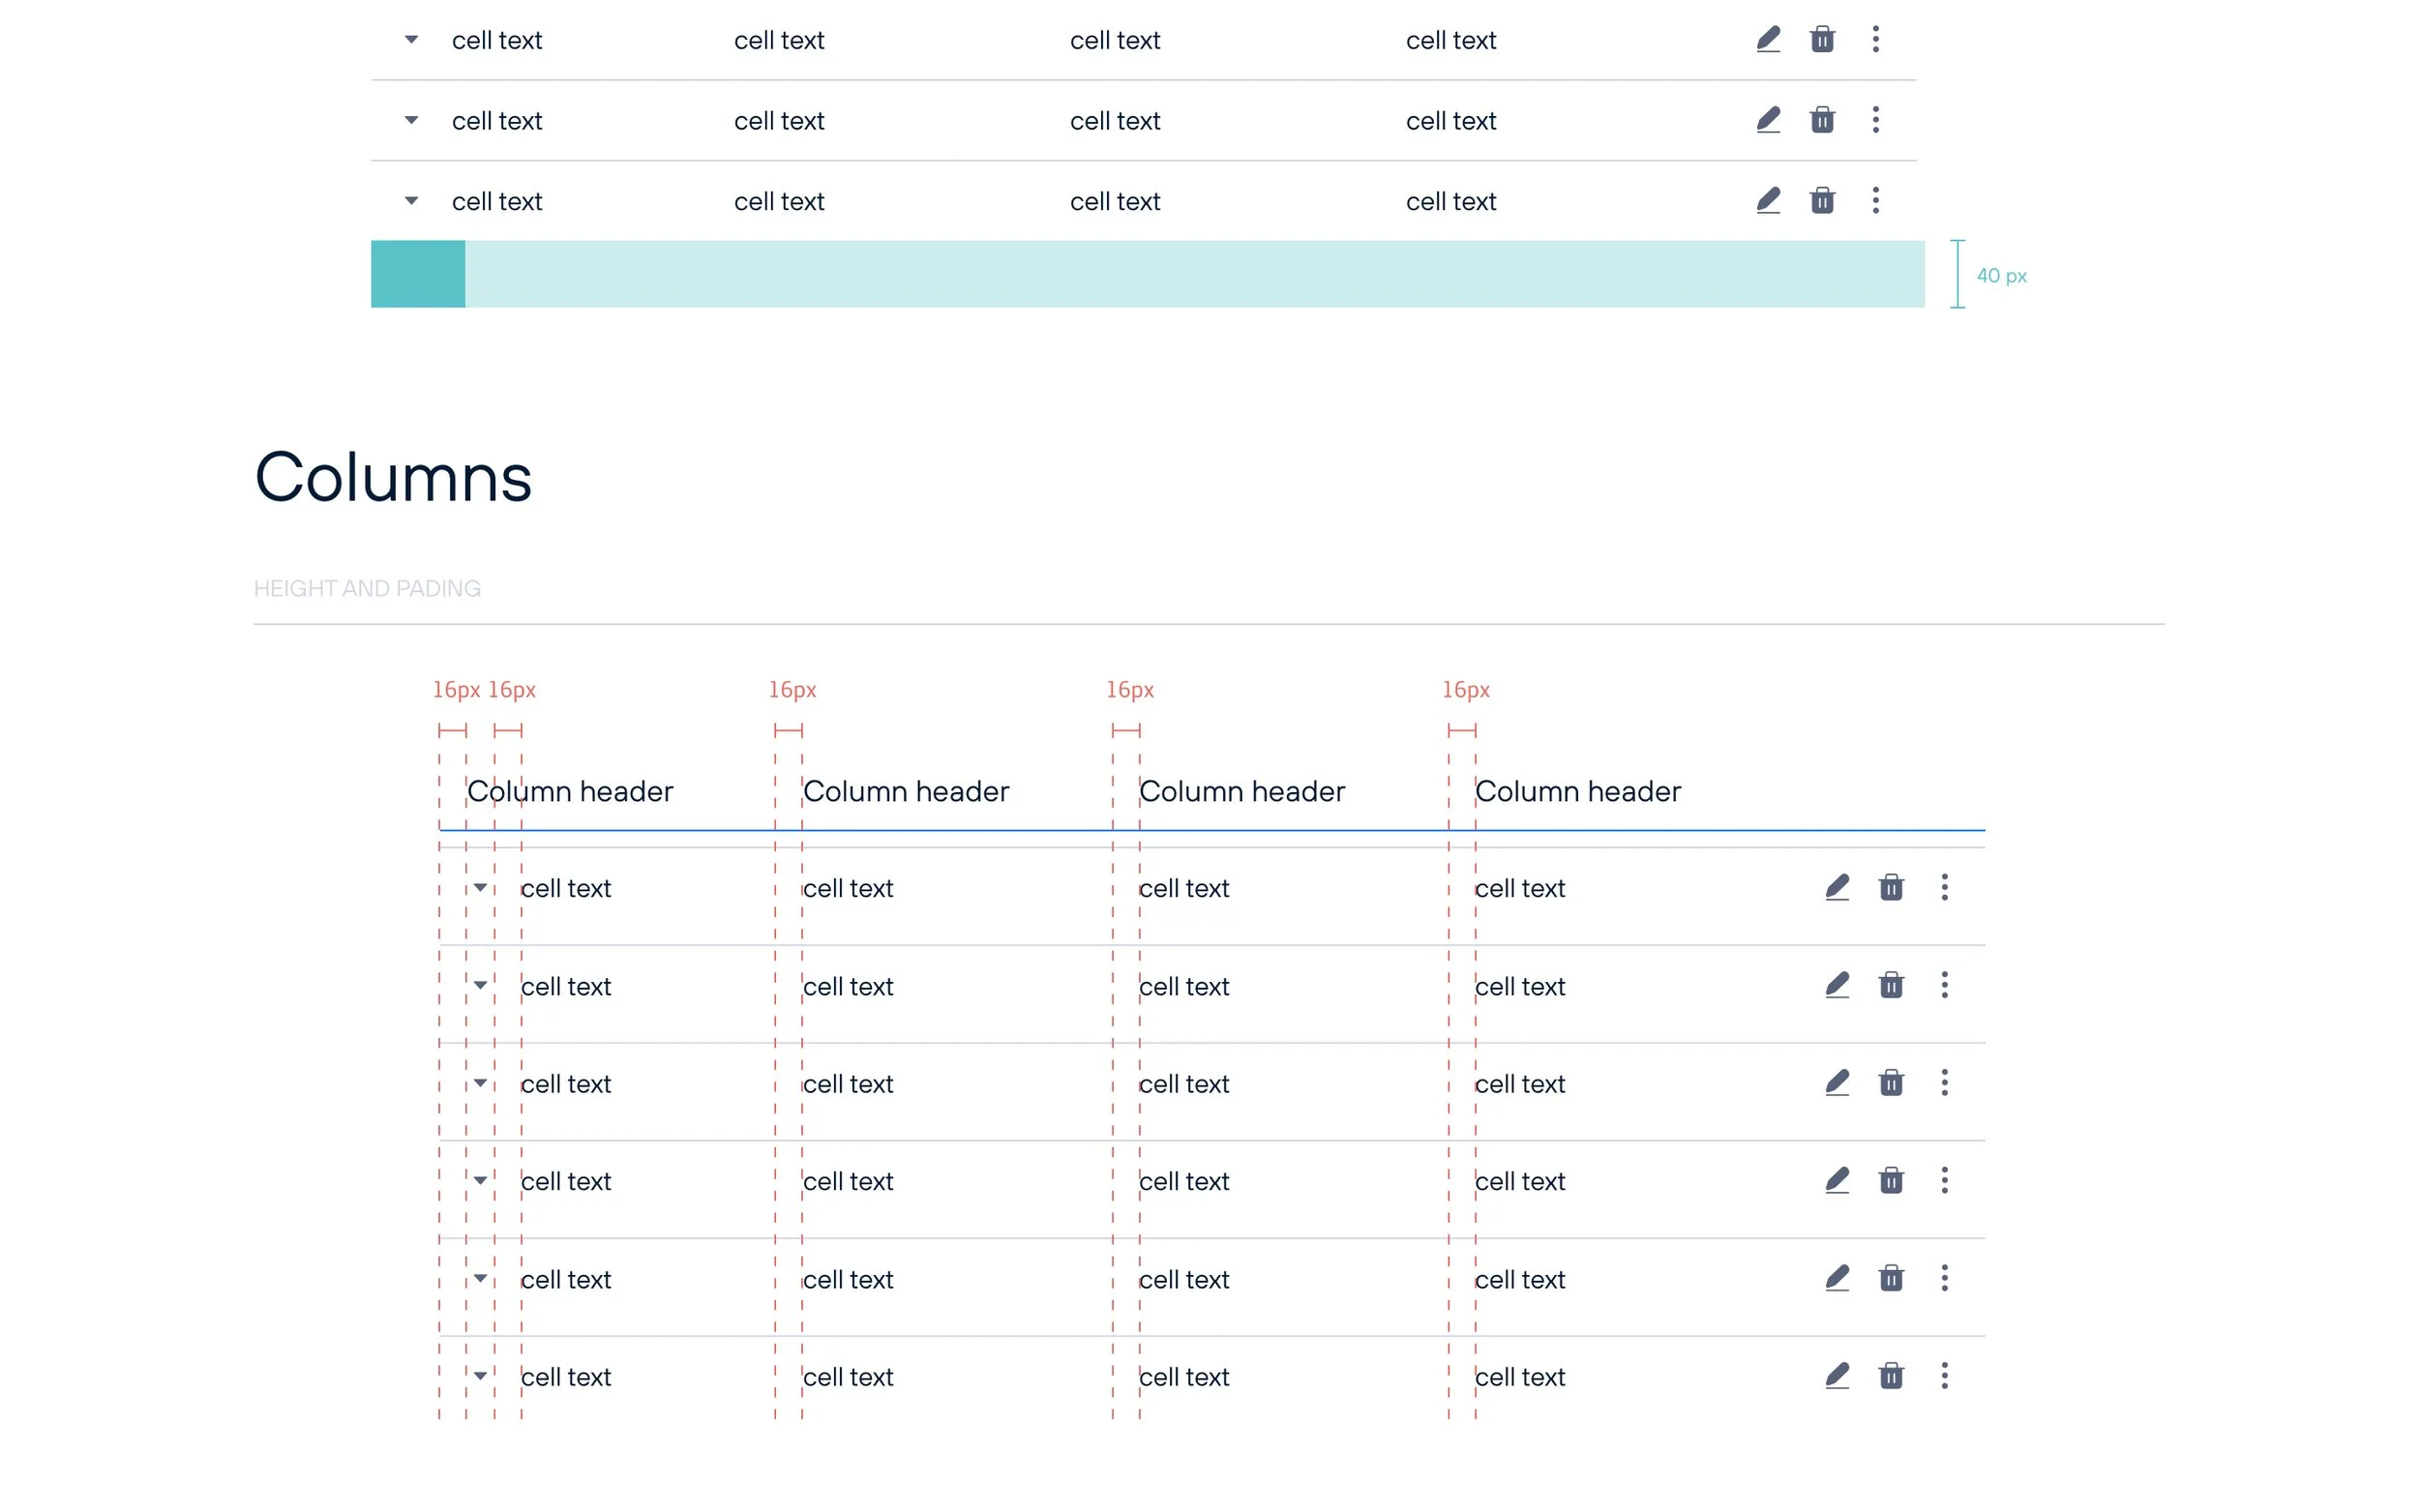Click edit pencil in first top row

point(1767,40)
